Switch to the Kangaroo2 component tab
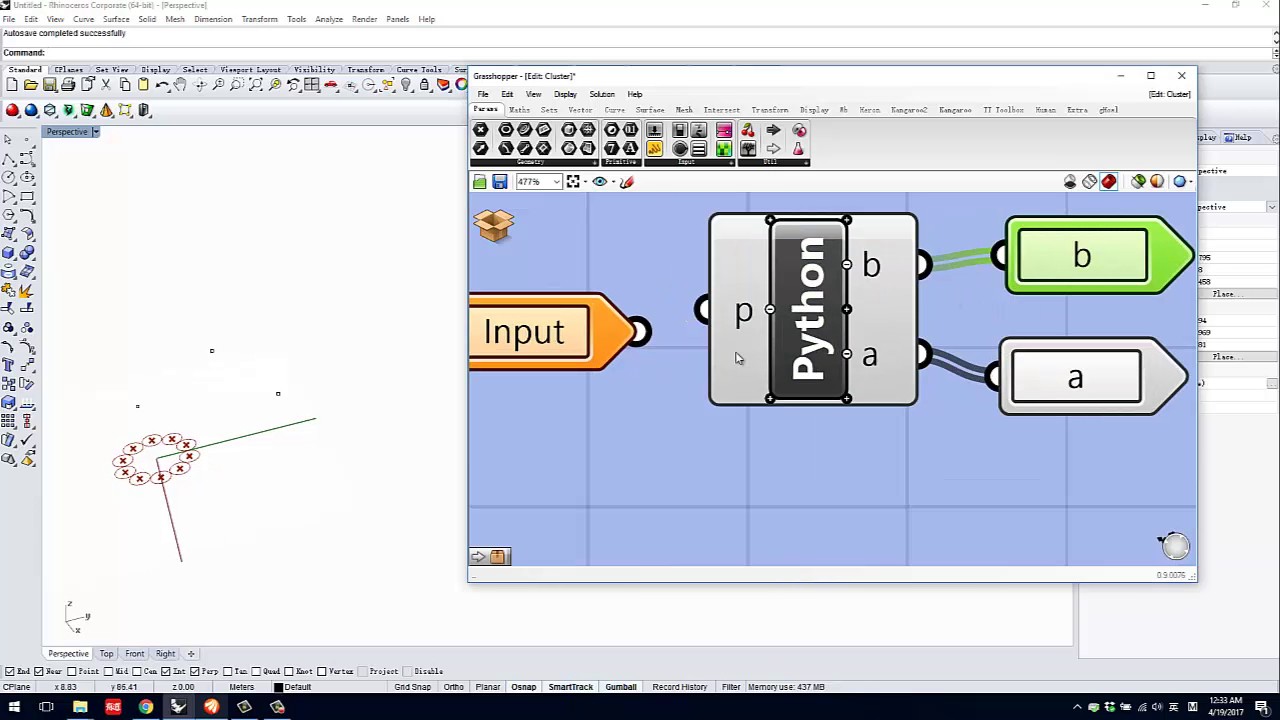Image resolution: width=1280 pixels, height=720 pixels. [x=909, y=110]
